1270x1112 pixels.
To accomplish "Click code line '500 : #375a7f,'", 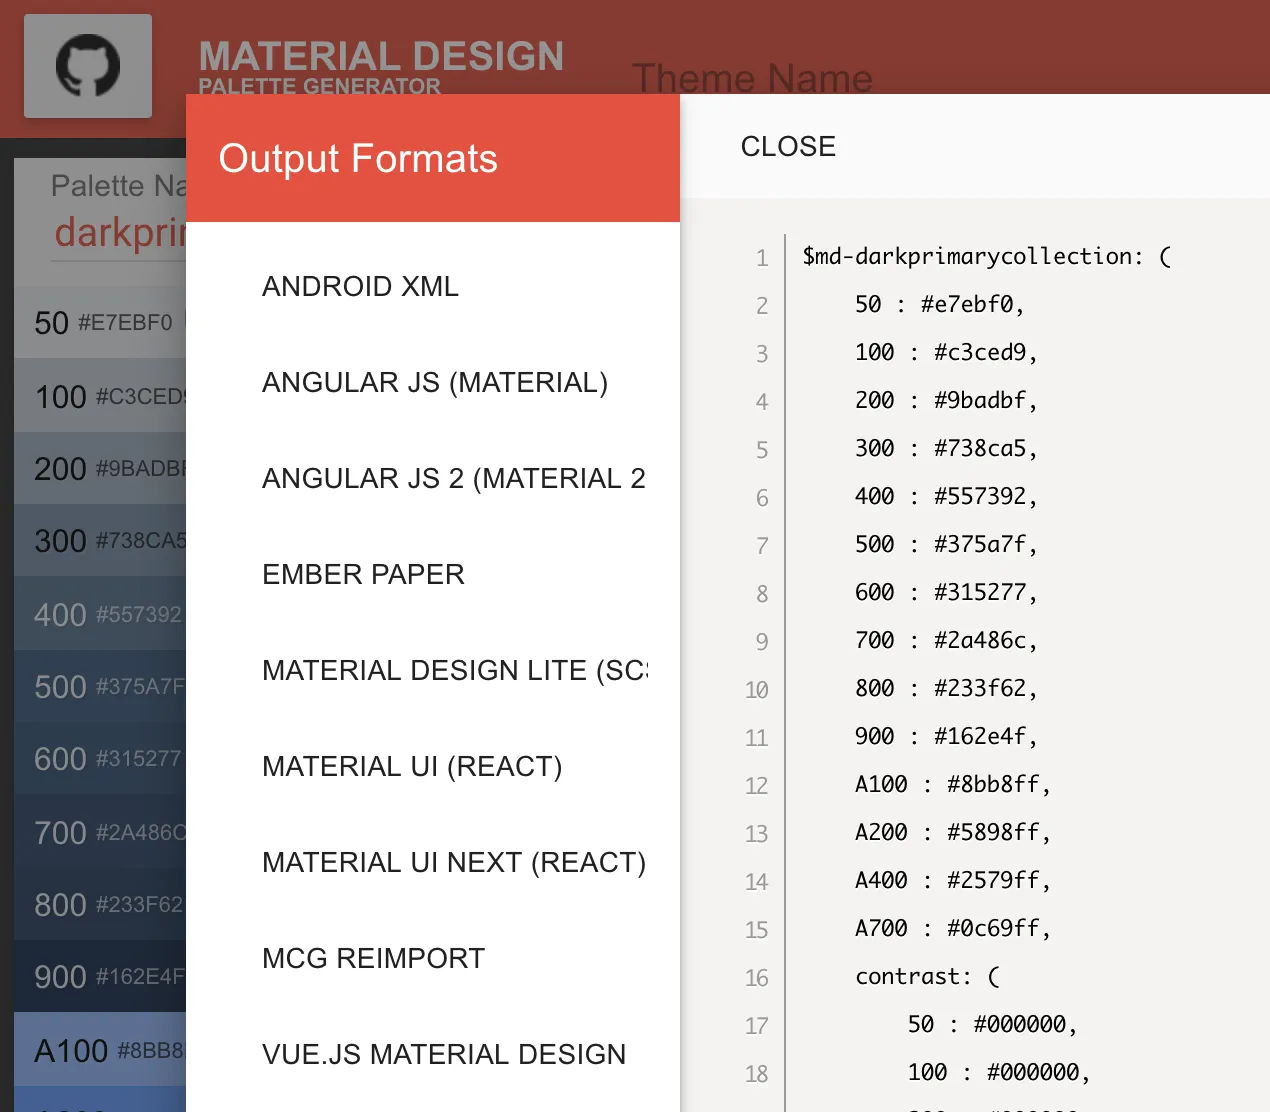I will pyautogui.click(x=946, y=544).
